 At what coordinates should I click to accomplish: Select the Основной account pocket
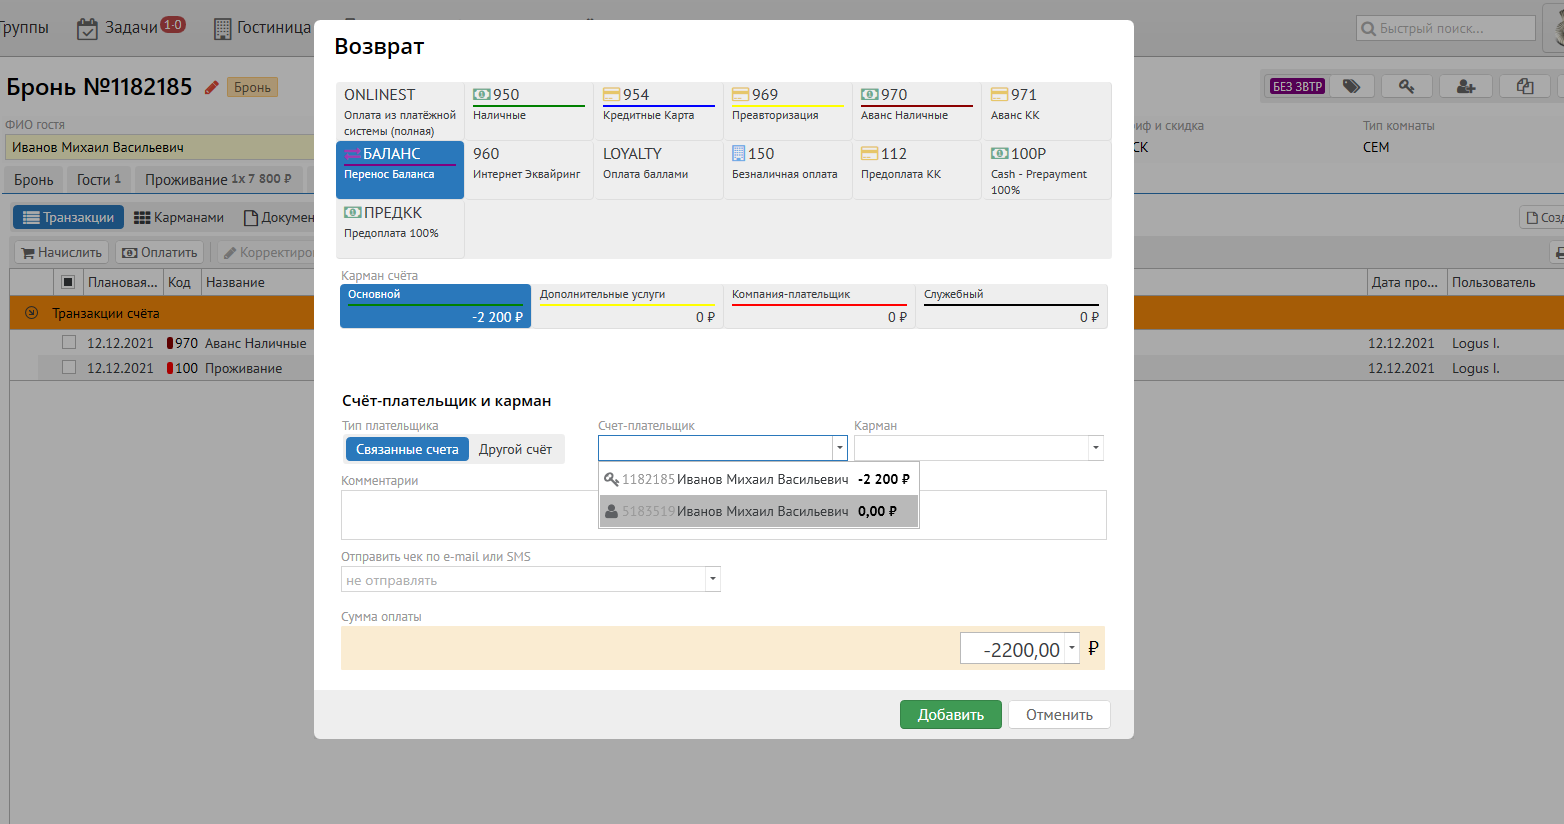pyautogui.click(x=435, y=306)
